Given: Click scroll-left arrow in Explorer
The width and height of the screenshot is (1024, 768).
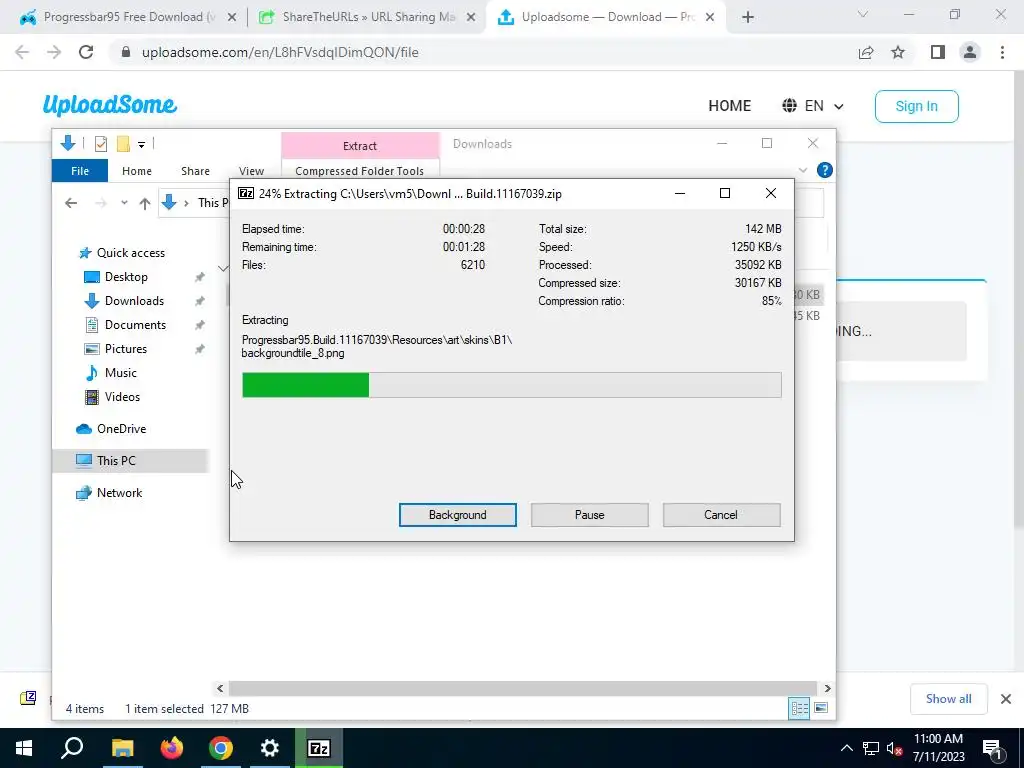Looking at the screenshot, I should click(x=220, y=688).
